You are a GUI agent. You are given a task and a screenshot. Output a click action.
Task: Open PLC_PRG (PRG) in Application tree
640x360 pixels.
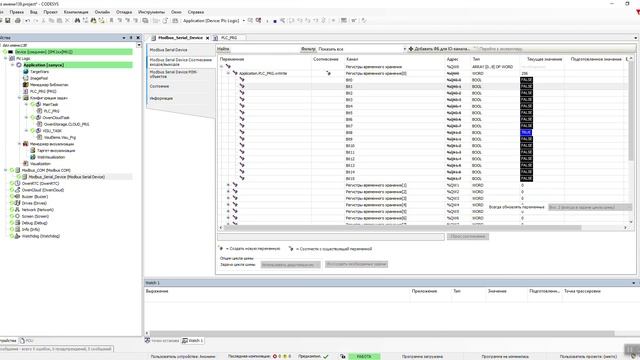click(x=43, y=91)
